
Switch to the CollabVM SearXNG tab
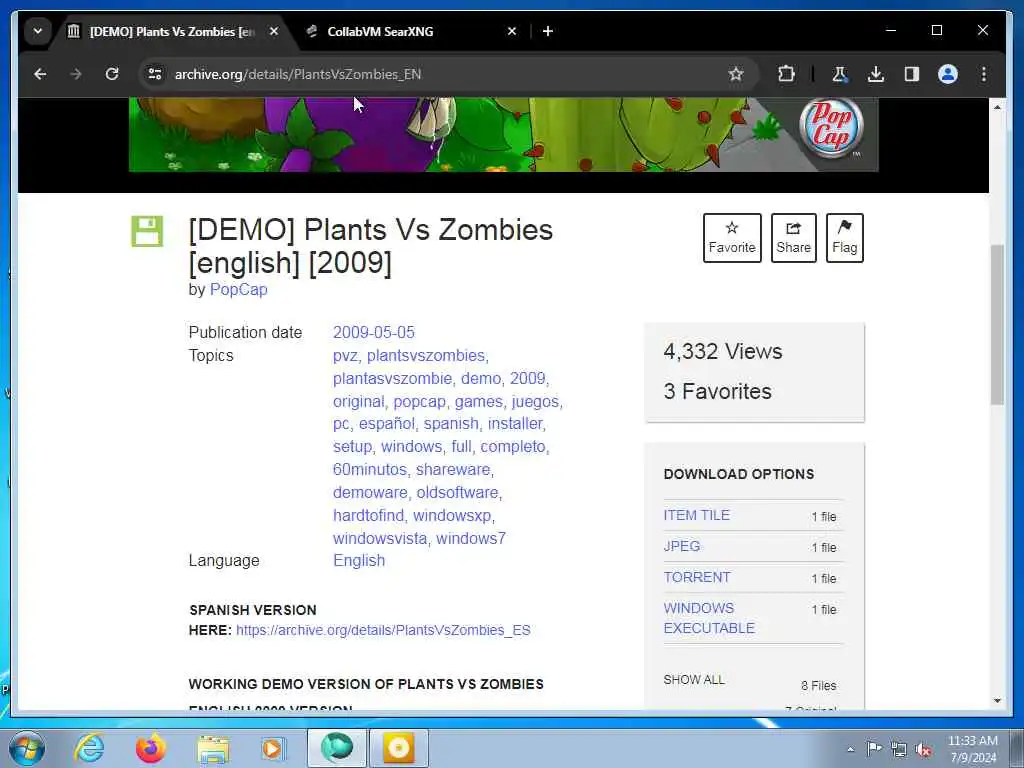[x=409, y=31]
